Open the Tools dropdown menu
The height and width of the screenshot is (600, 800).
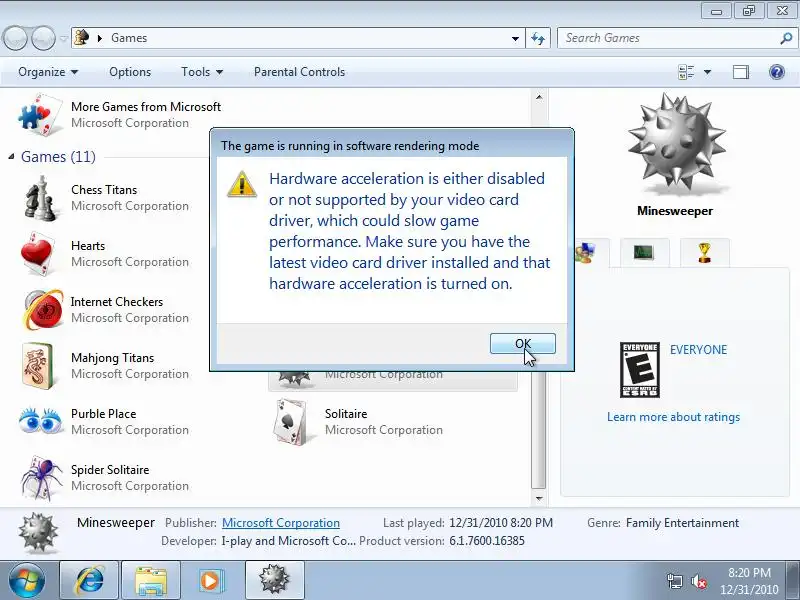[202, 72]
